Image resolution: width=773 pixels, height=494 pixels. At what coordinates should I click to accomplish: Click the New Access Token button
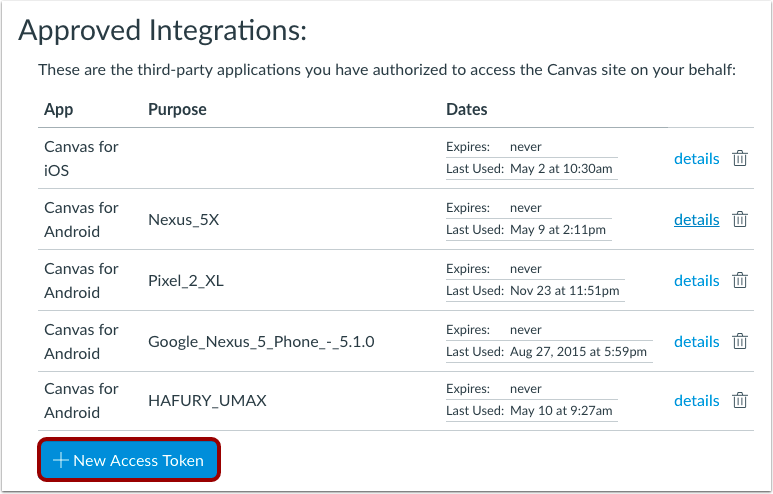(129, 460)
